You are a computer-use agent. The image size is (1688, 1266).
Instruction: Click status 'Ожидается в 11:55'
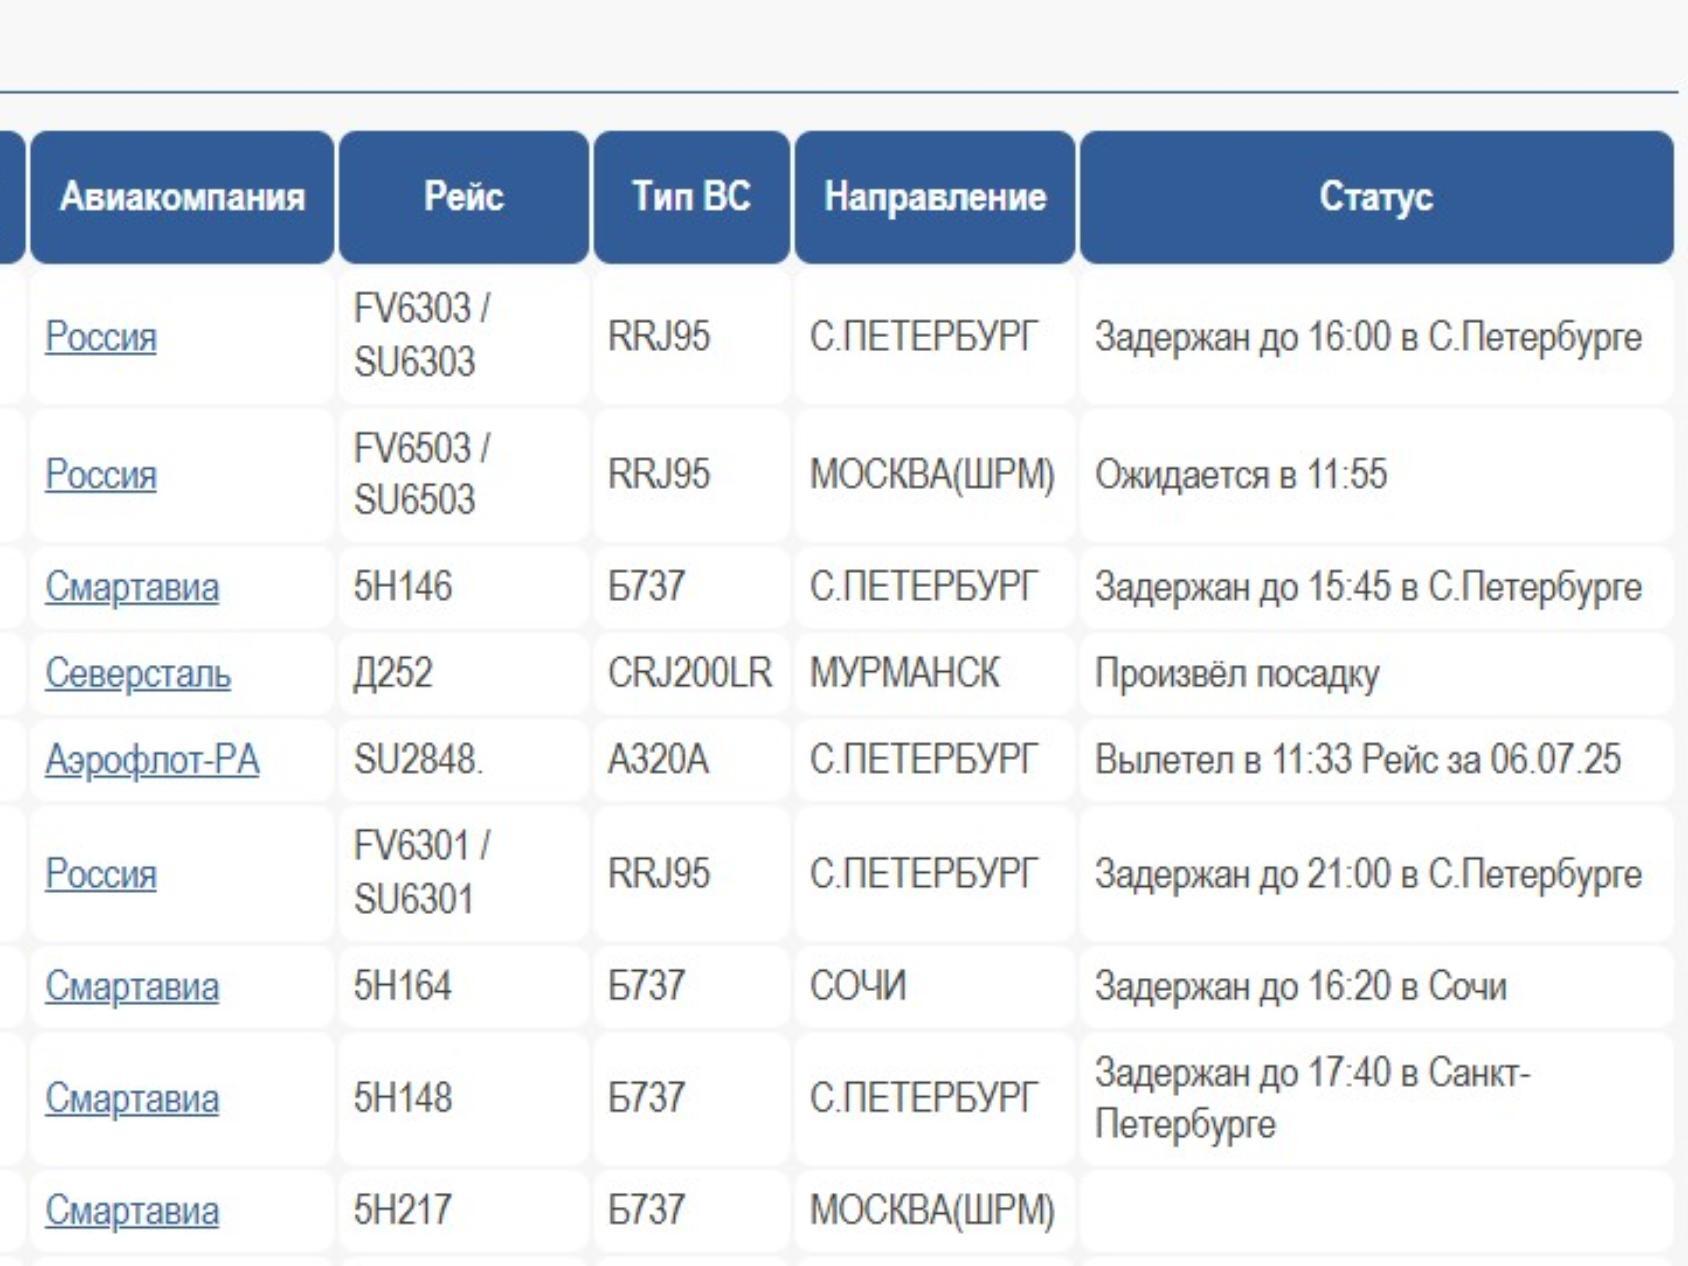click(x=1241, y=474)
